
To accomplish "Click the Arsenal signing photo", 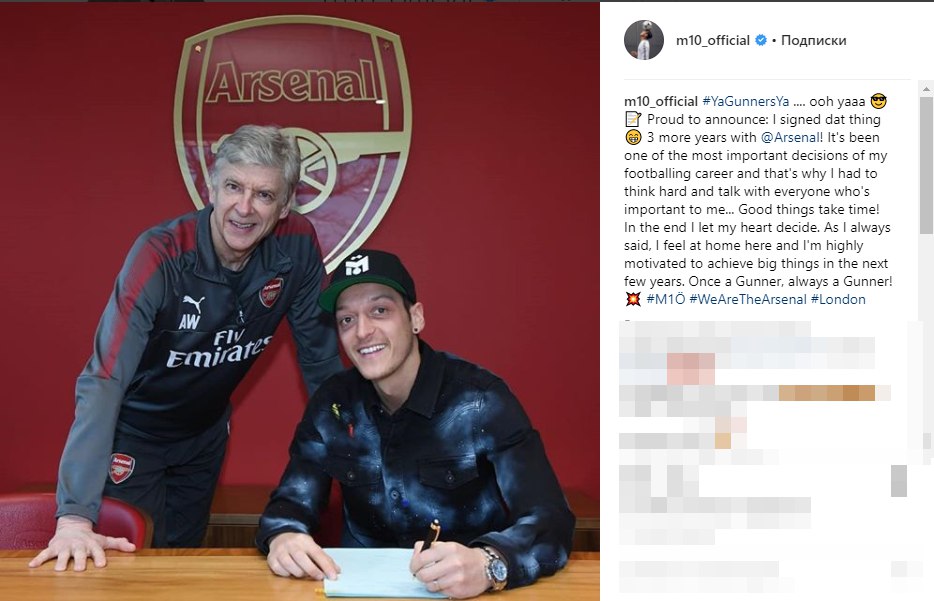I will 300,301.
